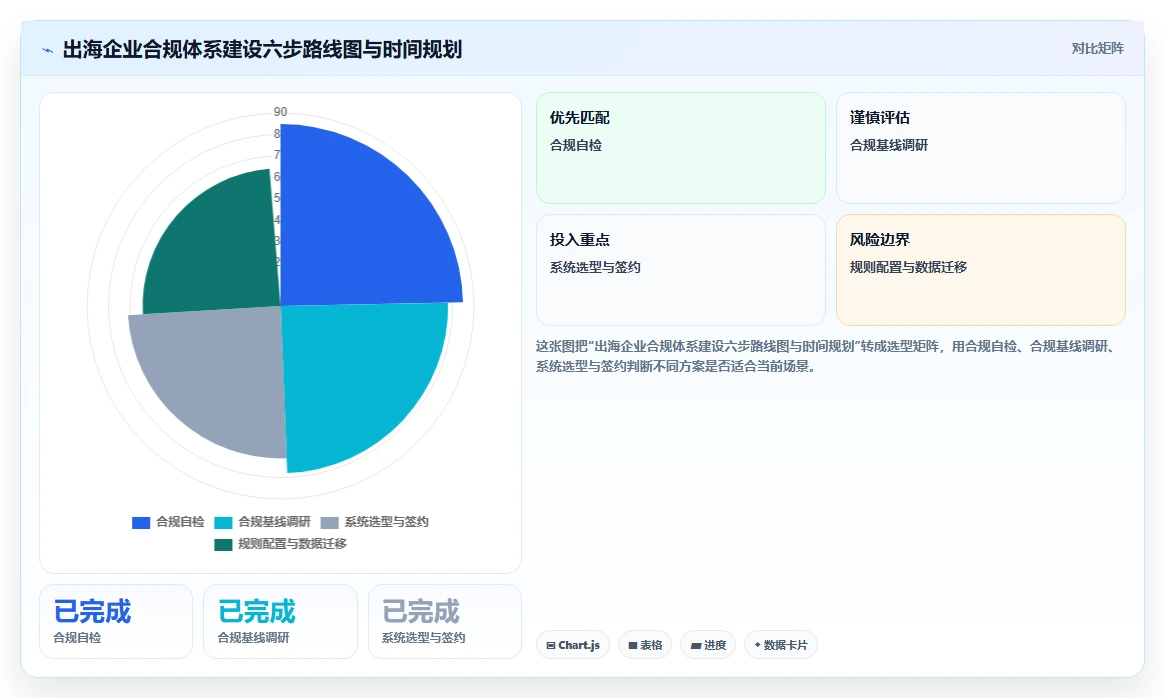Toggle the 规则配置与数据迁移 legend swatch
Screen dimensions: 1165x698
tap(223, 545)
